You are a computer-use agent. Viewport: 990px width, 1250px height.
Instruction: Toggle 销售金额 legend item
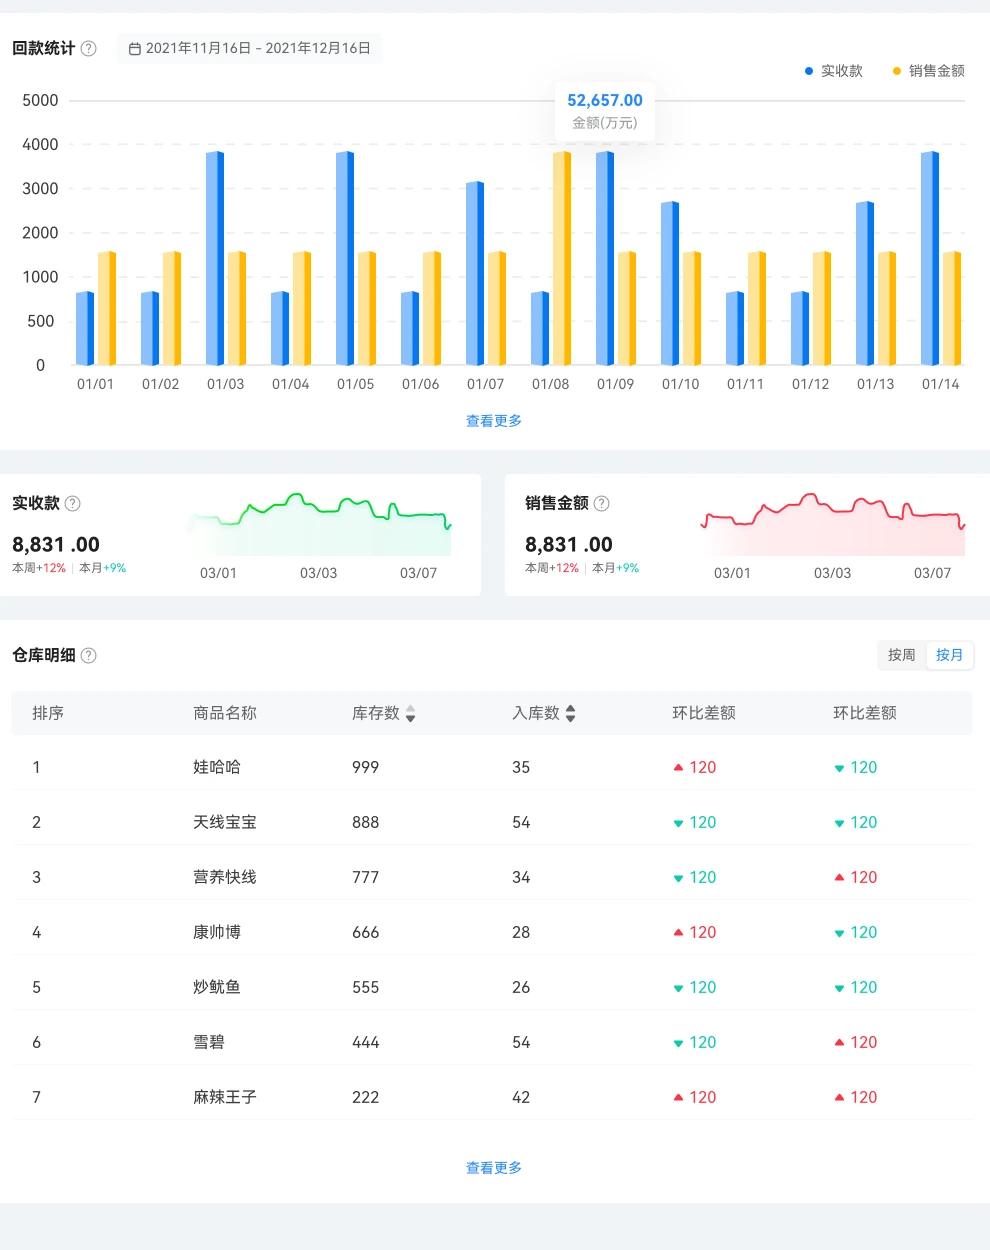click(x=928, y=71)
